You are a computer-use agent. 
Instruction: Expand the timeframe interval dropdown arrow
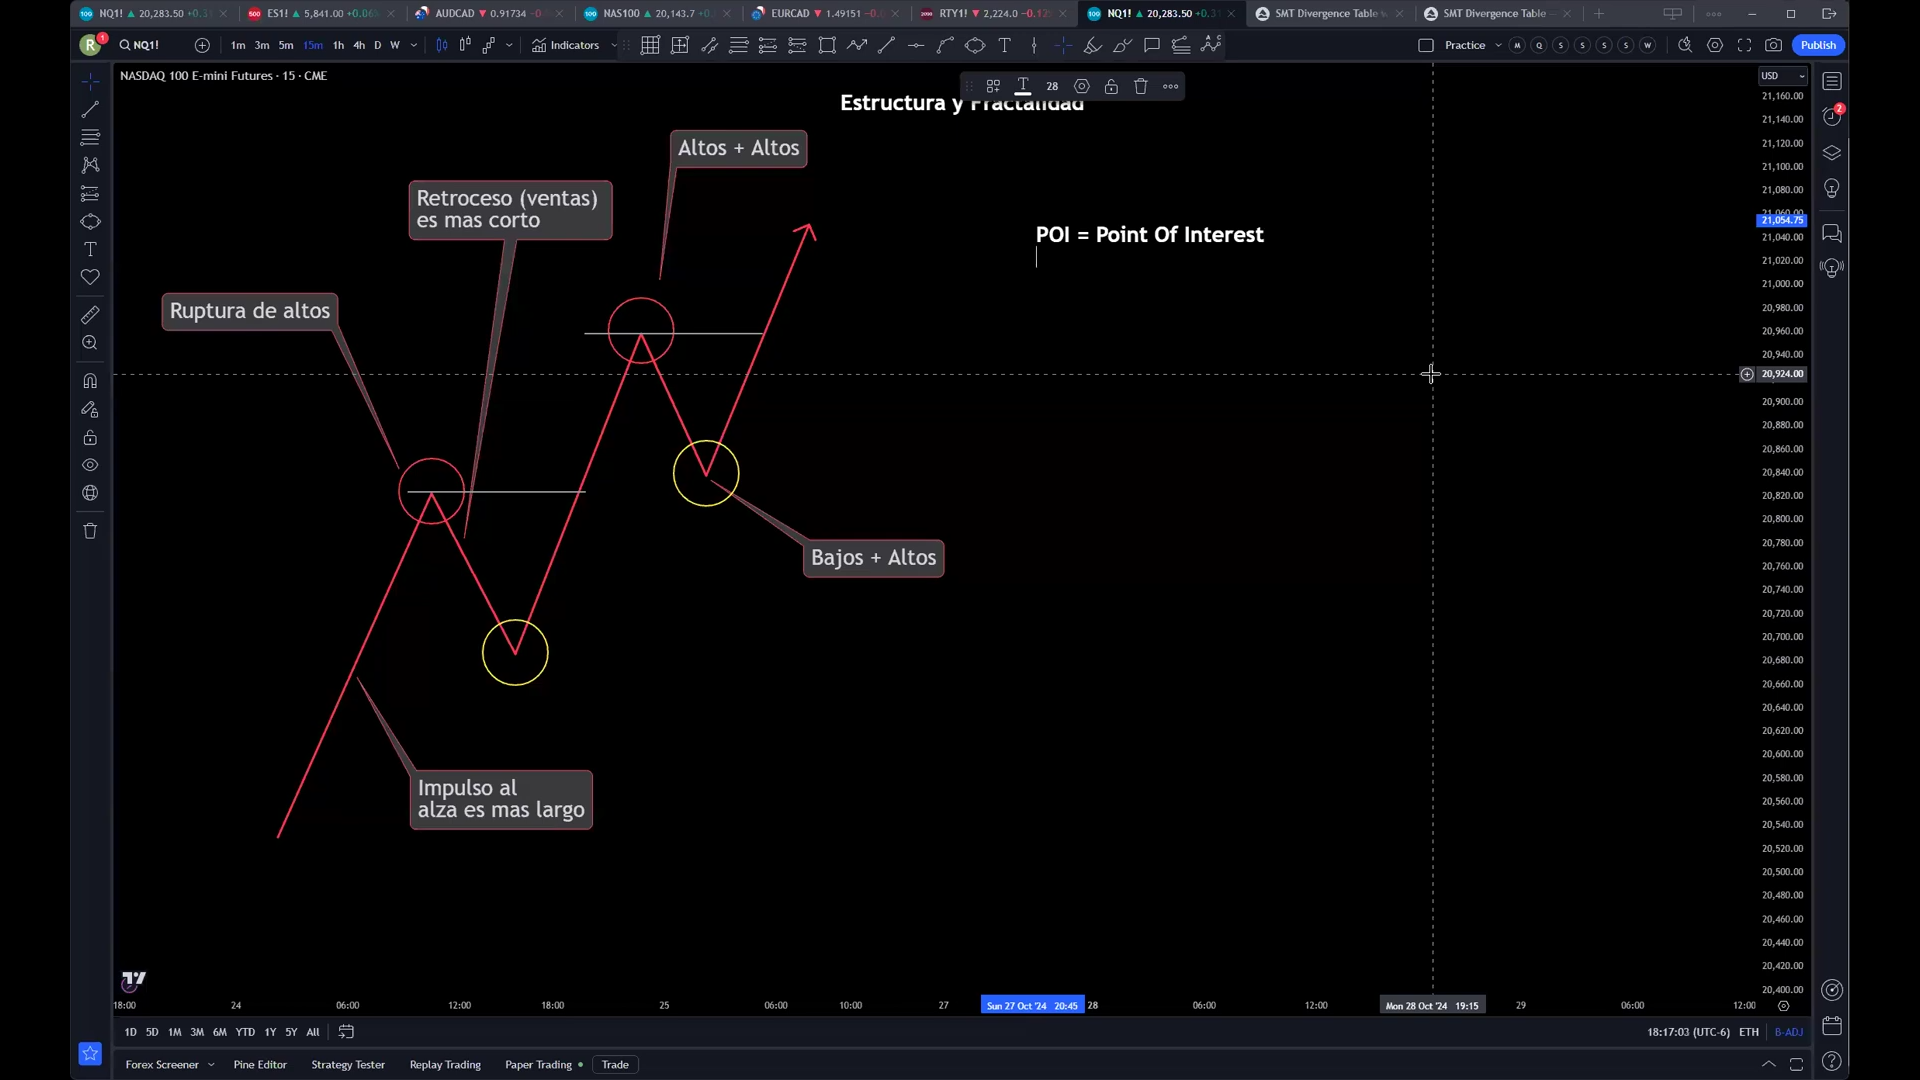413,45
